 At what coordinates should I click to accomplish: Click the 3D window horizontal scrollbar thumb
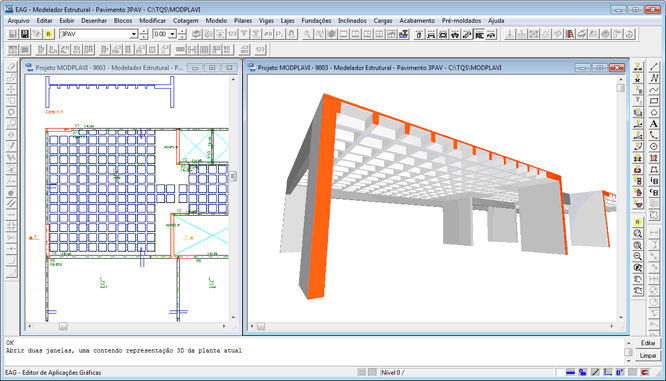[x=261, y=326]
